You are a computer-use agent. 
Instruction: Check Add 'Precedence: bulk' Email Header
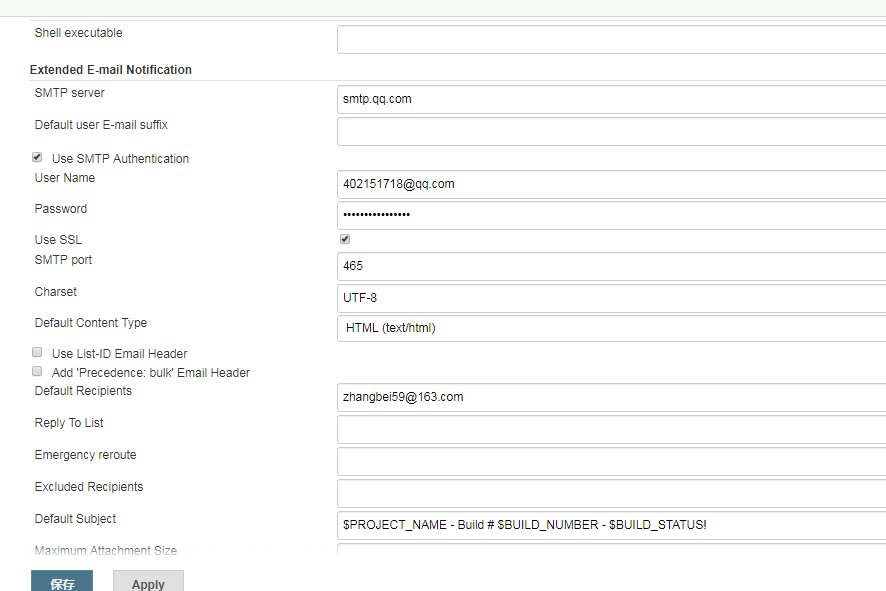click(x=37, y=371)
